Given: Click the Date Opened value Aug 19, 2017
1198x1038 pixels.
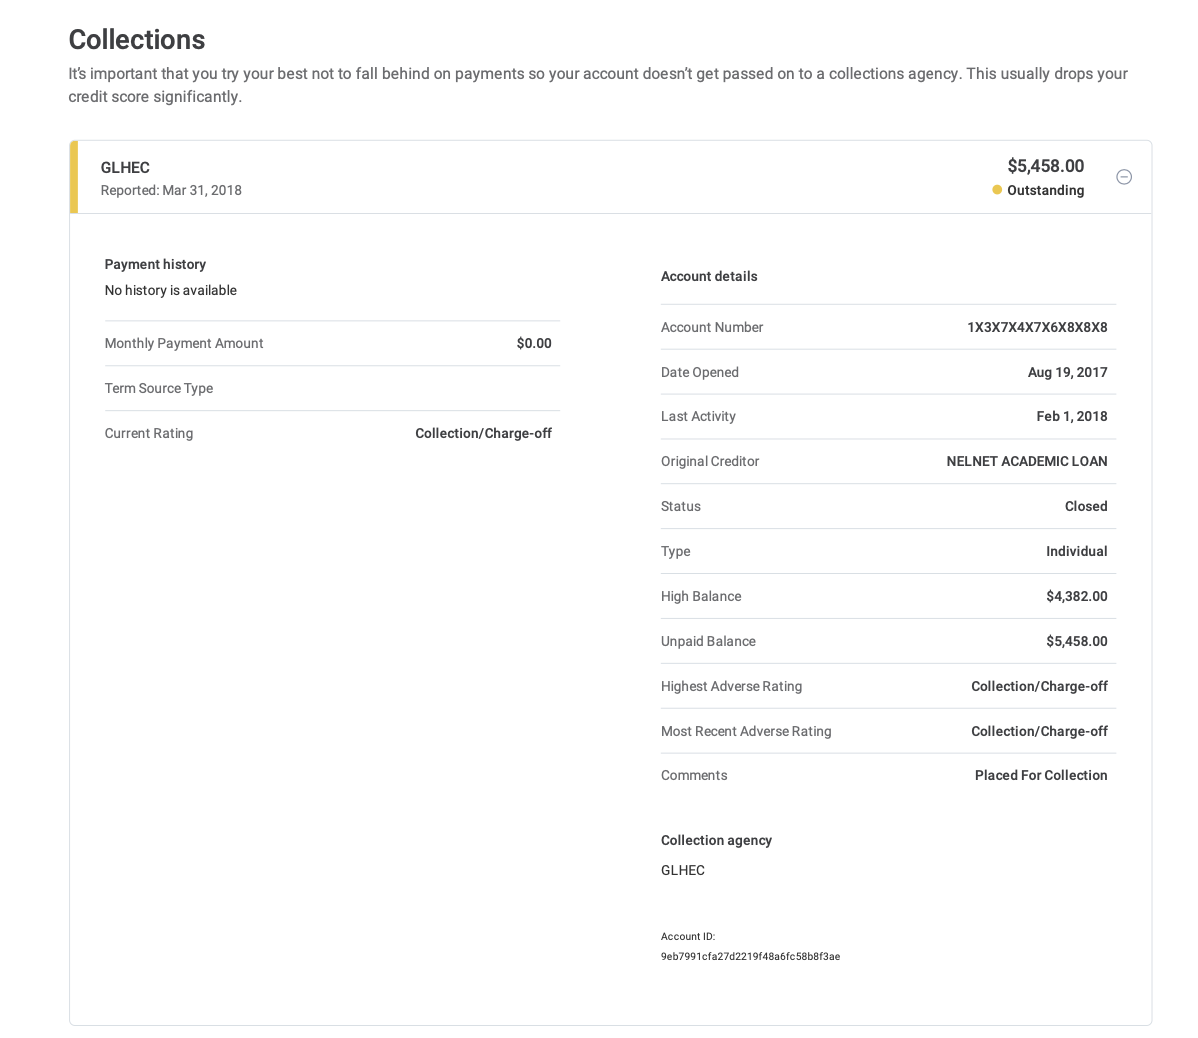Looking at the screenshot, I should 1067,372.
